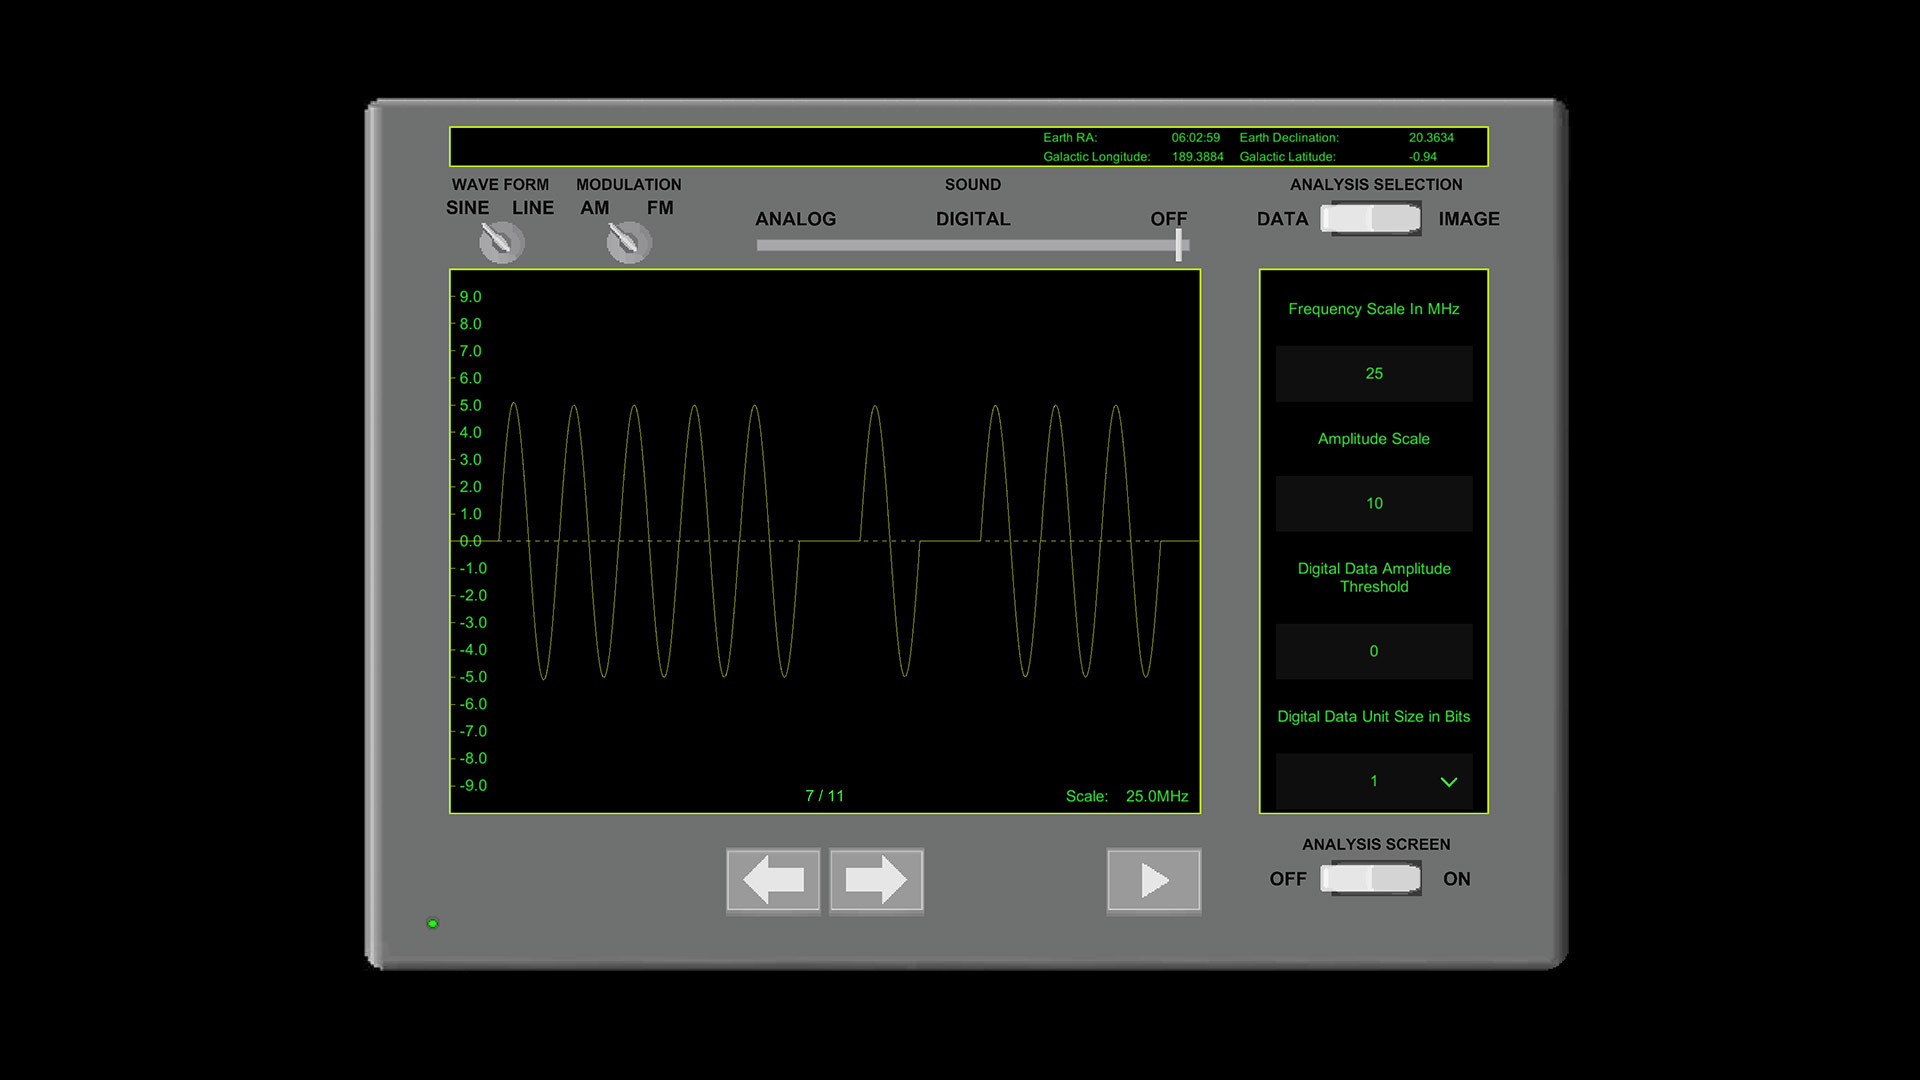
Task: Edit the Frequency Scale In MHz field
Action: point(1374,373)
